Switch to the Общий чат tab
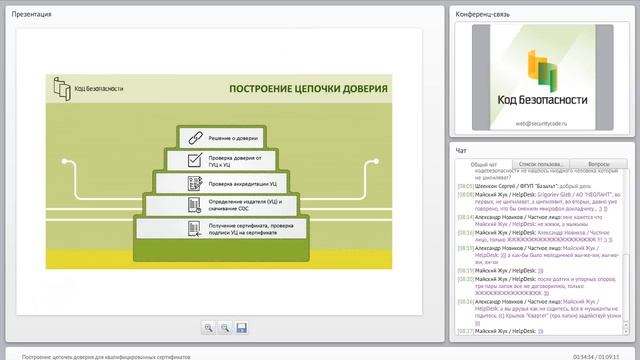 484,164
